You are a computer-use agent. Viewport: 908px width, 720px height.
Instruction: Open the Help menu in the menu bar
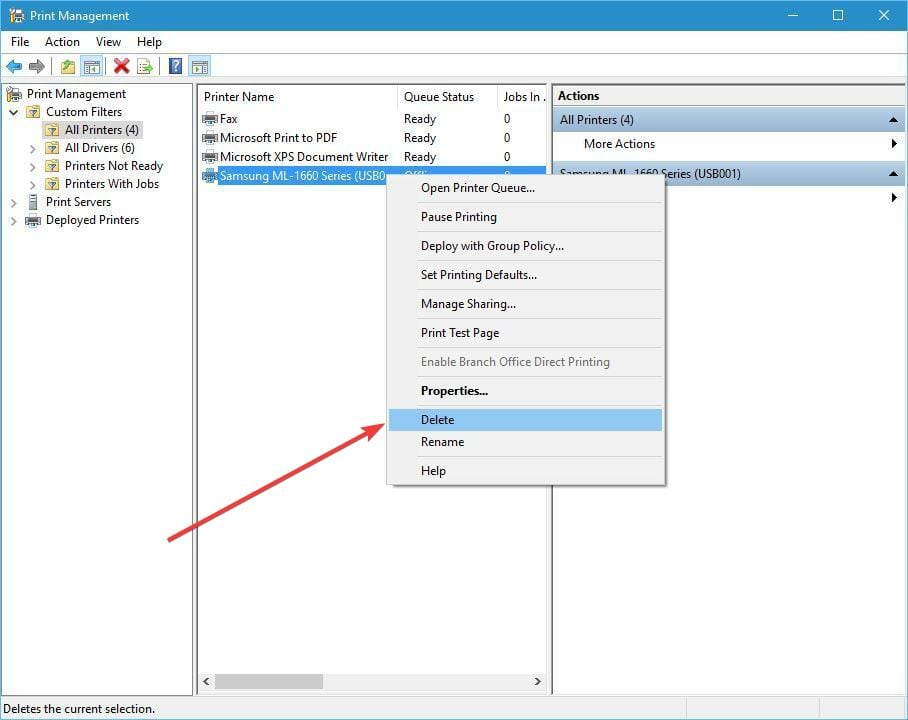(x=149, y=42)
